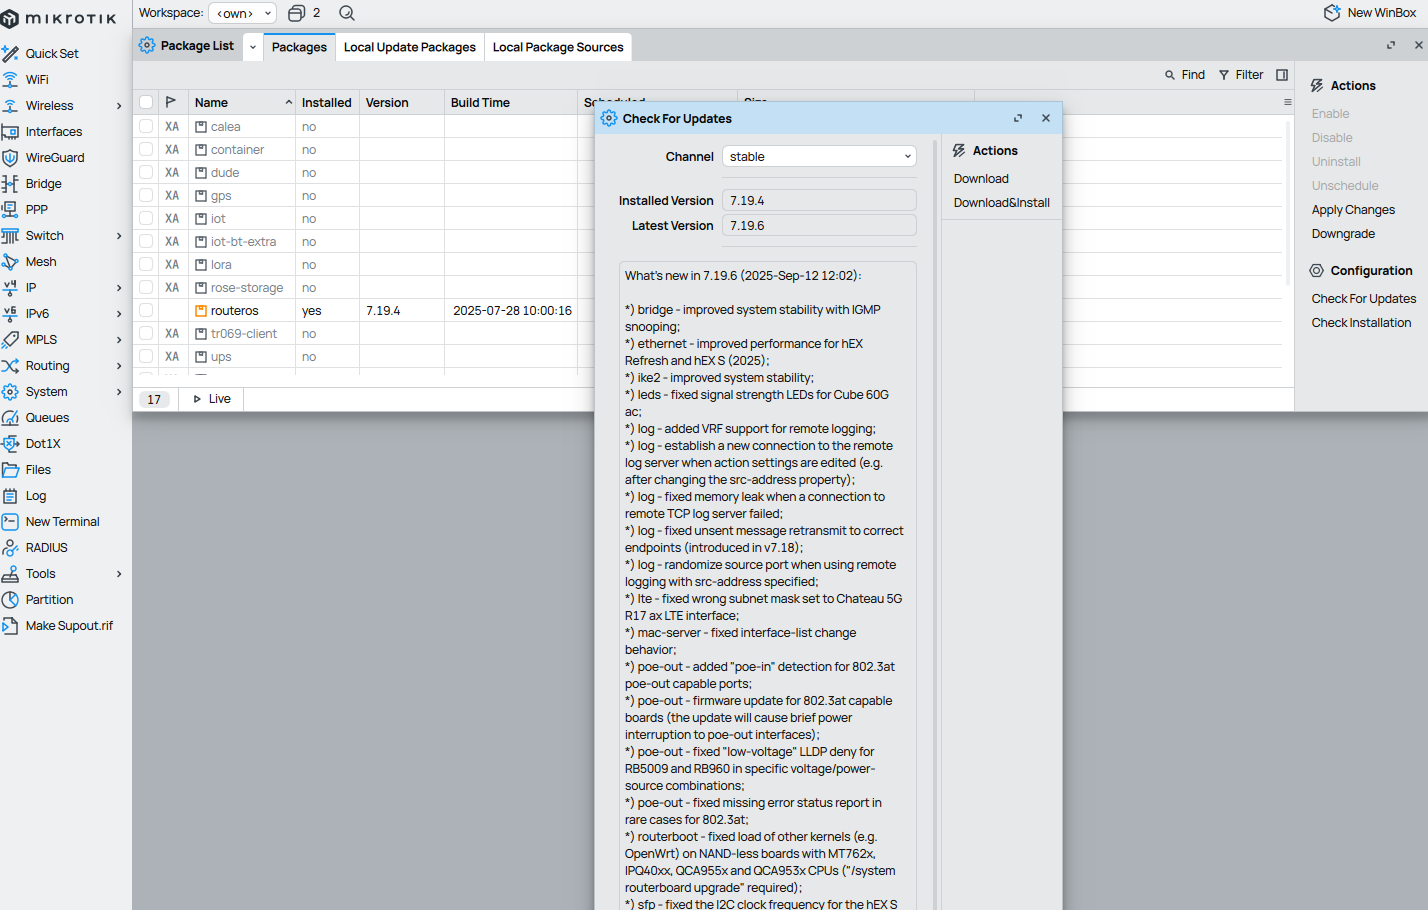Click Apply Changes action

click(1353, 210)
